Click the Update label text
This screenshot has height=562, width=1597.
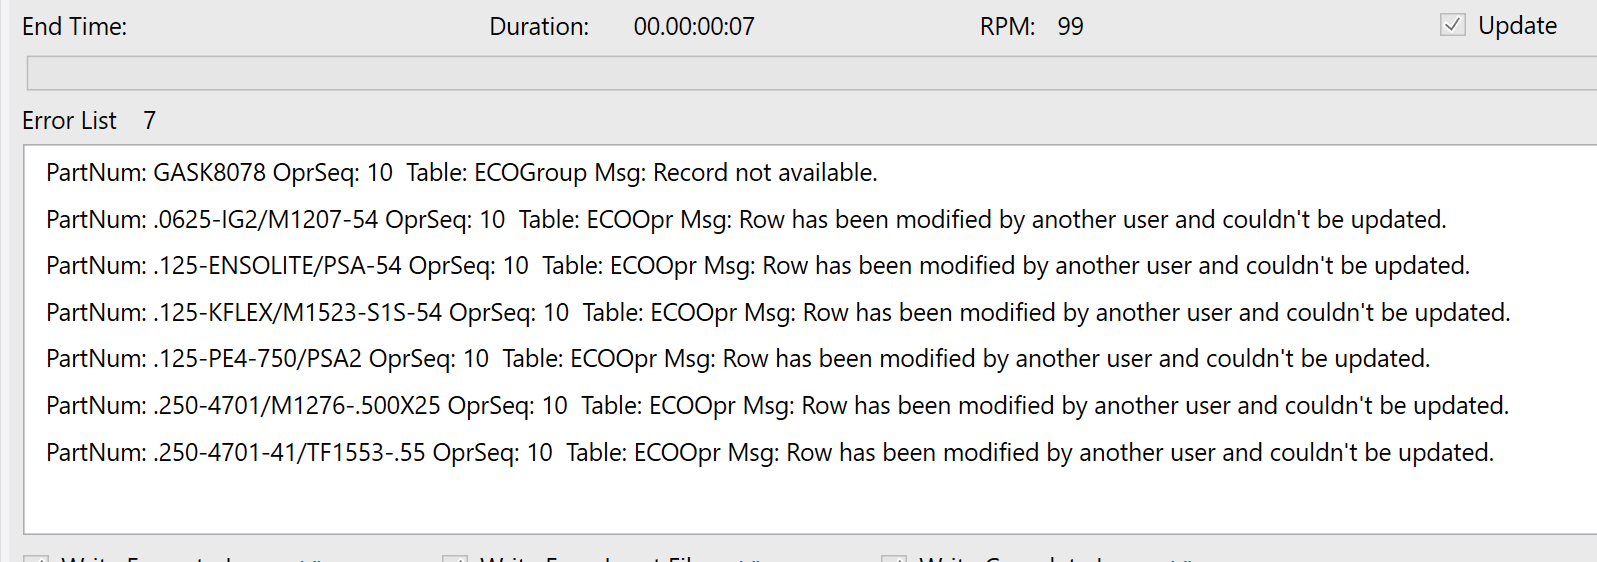pyautogui.click(x=1517, y=26)
